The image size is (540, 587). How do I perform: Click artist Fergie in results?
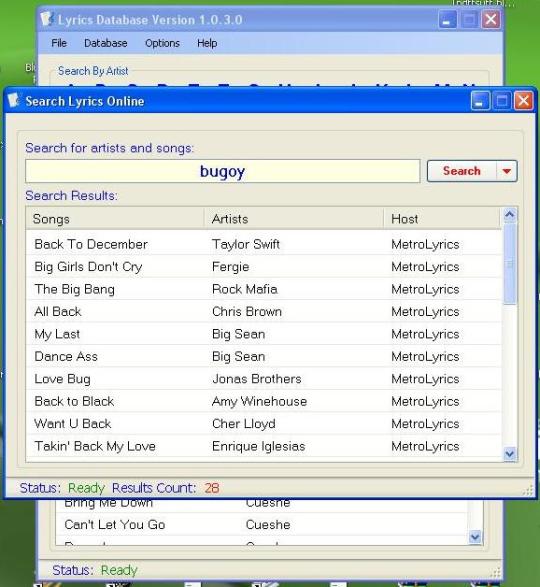[231, 267]
